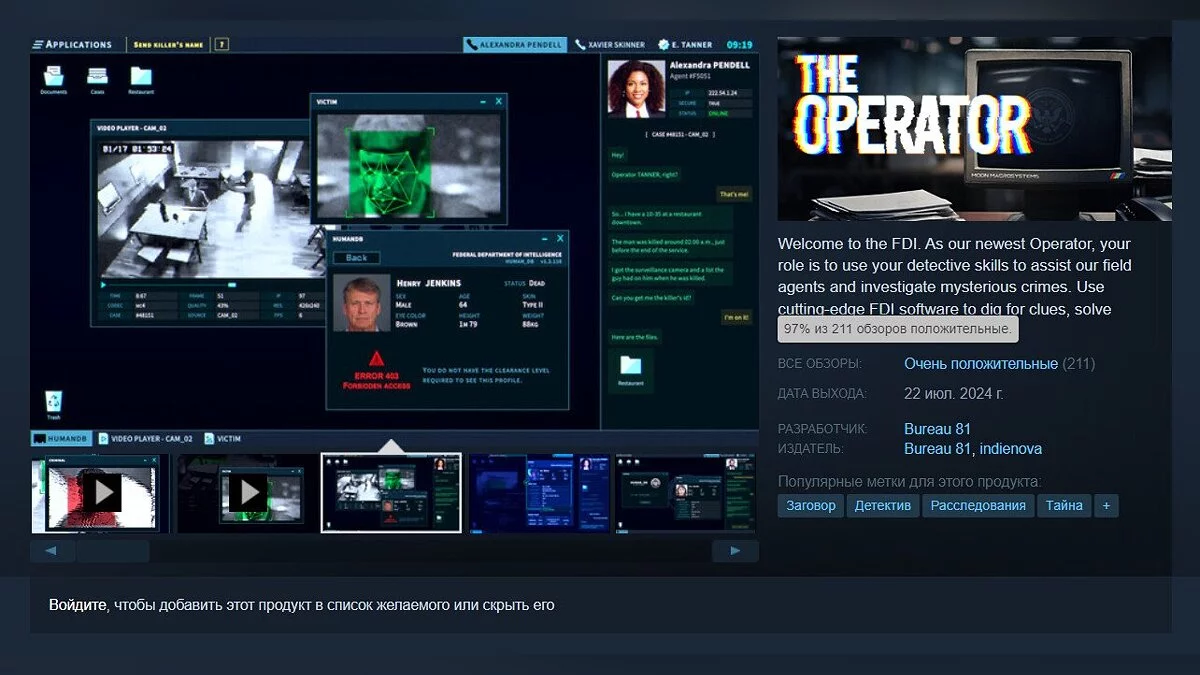Viewport: 1200px width, 675px height.
Task: Click the plus button to add tags
Action: (1106, 505)
